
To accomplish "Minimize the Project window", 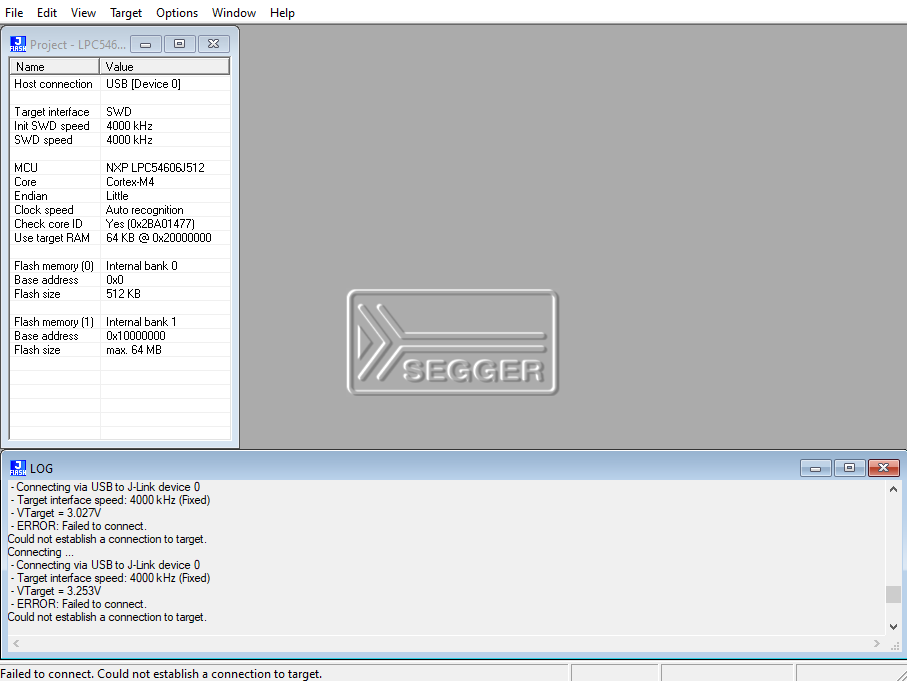I will tap(146, 44).
